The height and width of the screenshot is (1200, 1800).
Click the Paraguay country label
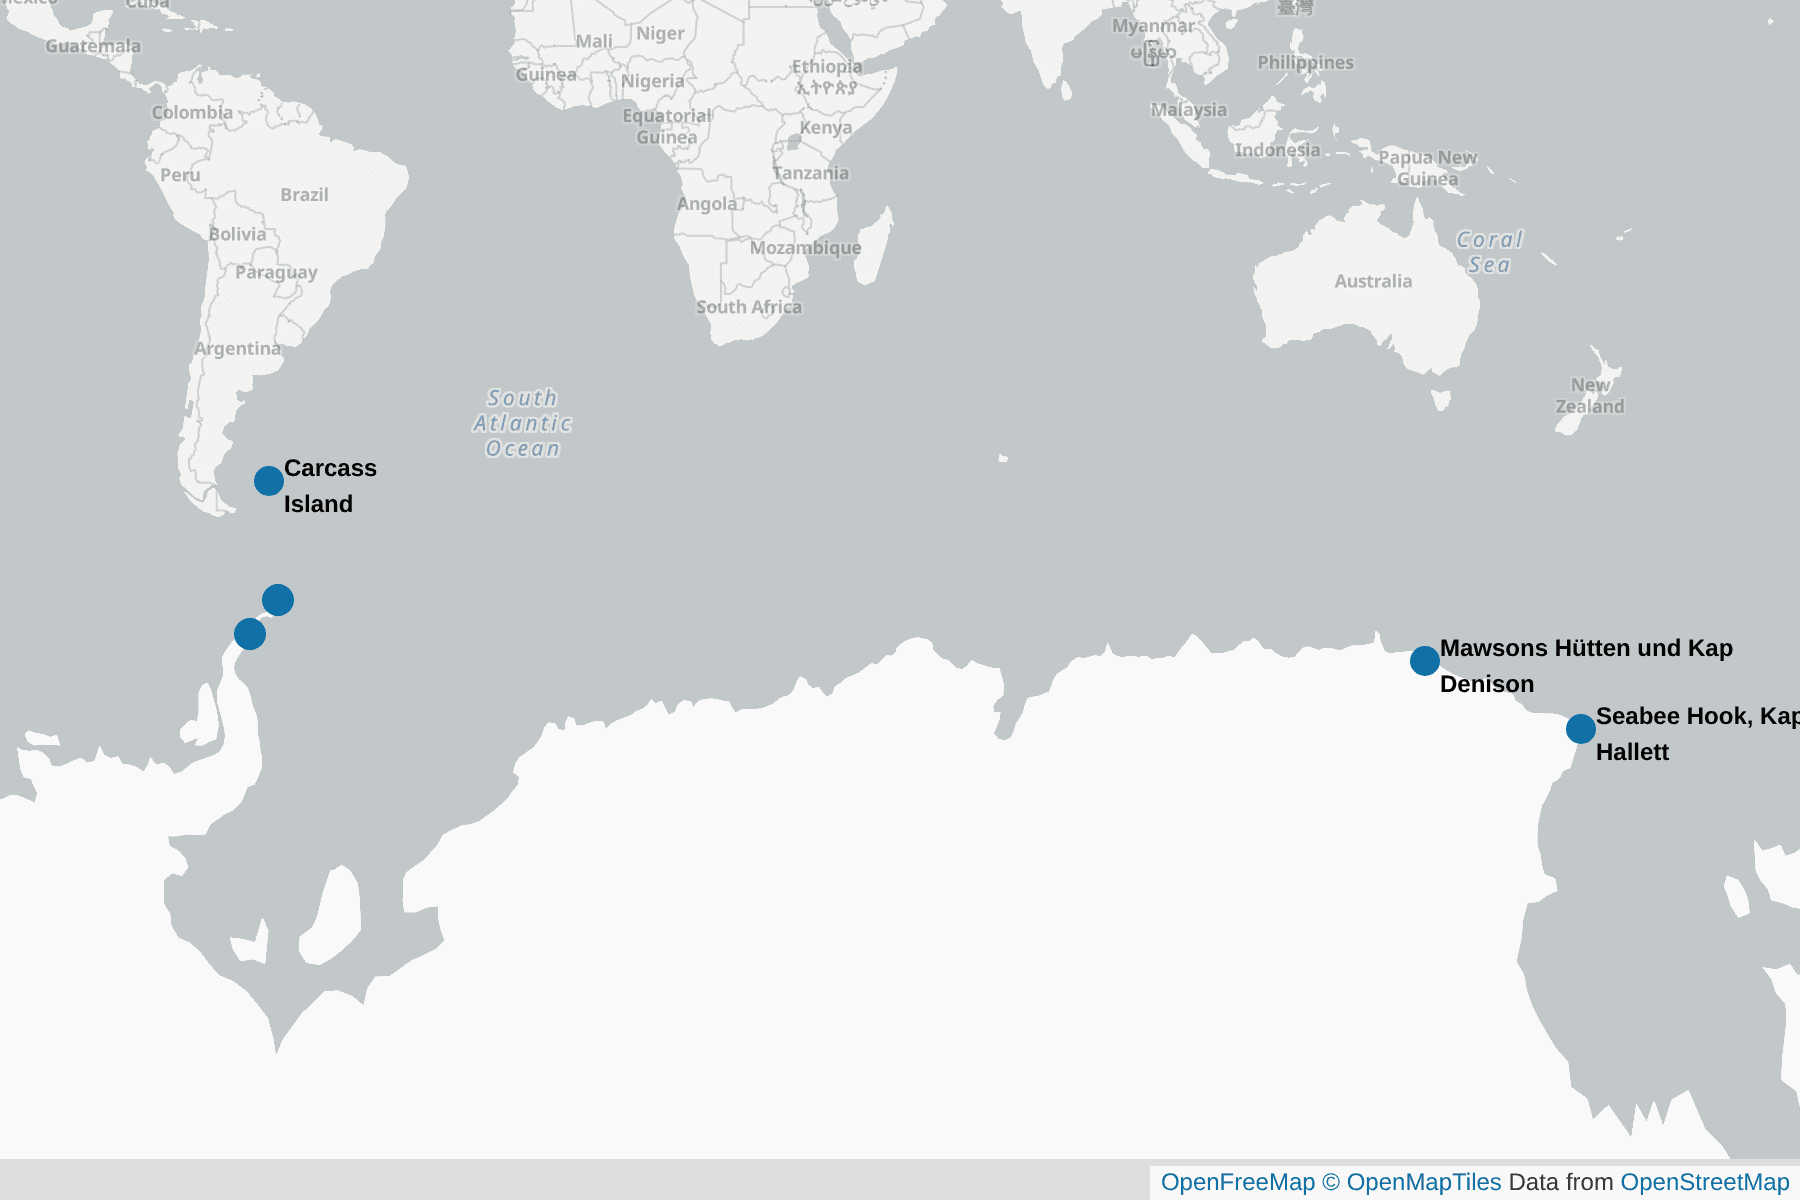[x=276, y=272]
